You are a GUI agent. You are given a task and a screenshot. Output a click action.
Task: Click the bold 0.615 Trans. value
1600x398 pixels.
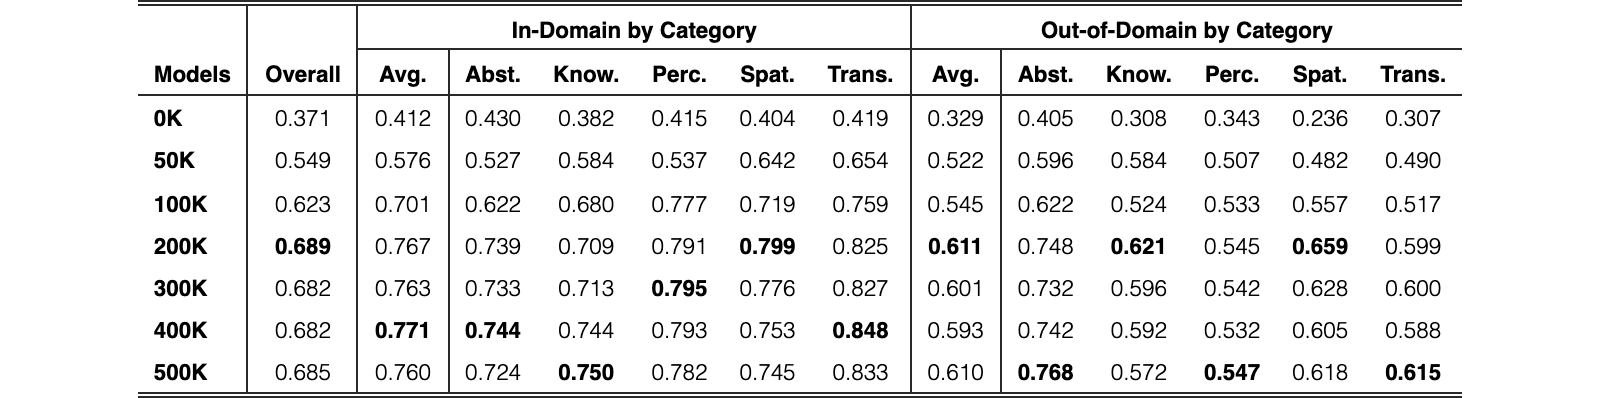click(x=1413, y=372)
